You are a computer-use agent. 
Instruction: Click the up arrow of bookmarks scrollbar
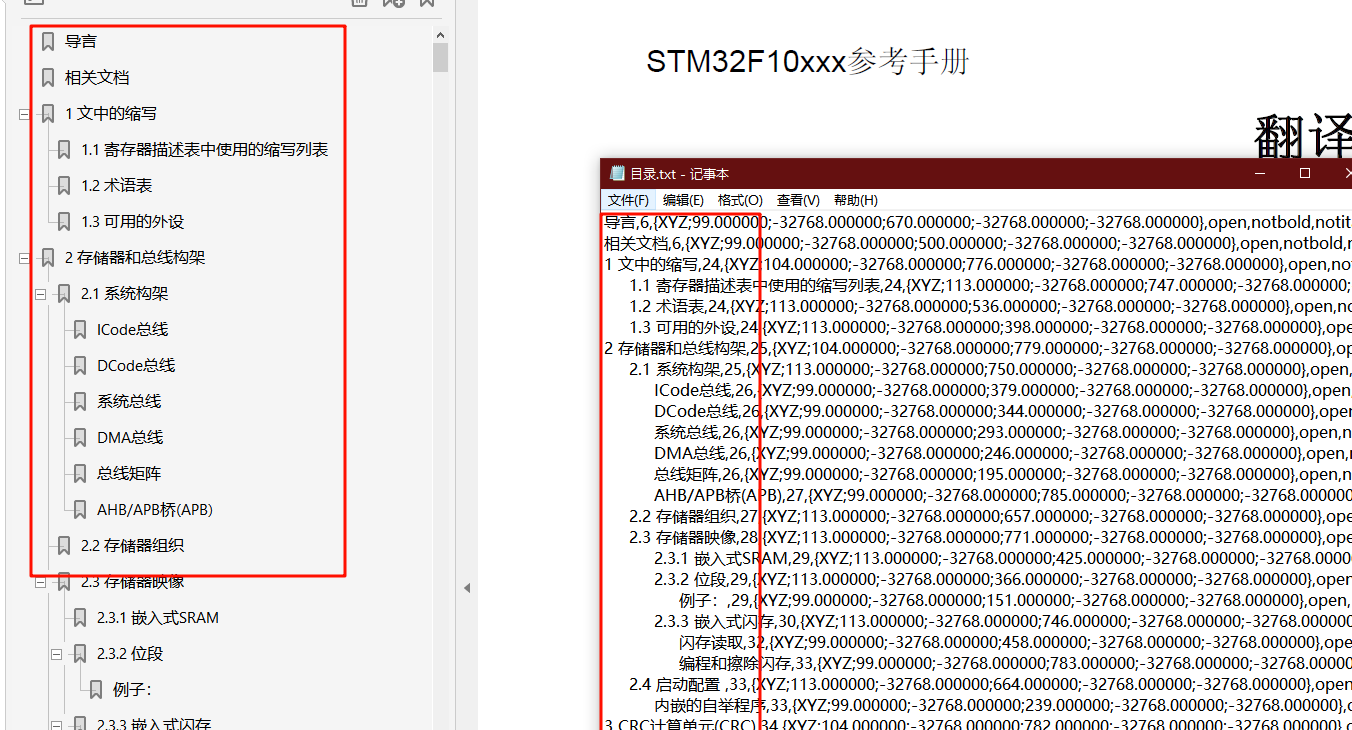440,35
